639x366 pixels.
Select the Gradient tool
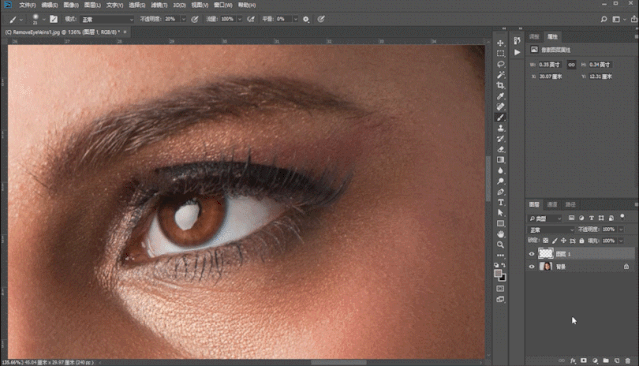[500, 160]
